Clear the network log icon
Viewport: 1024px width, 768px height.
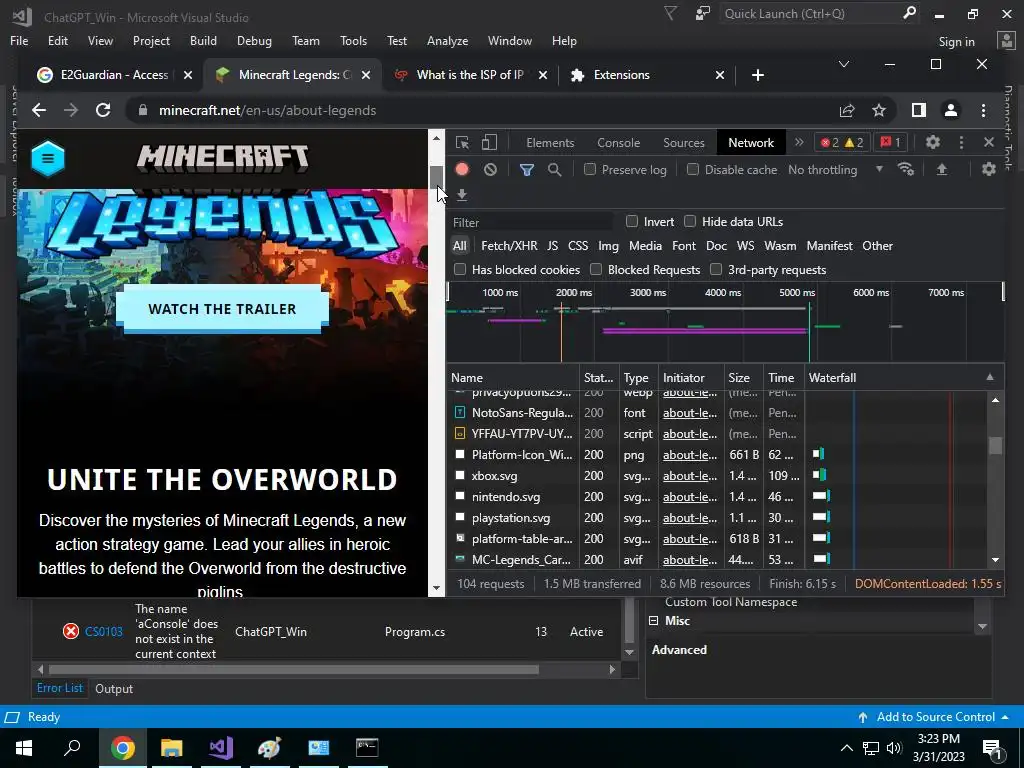click(x=490, y=169)
